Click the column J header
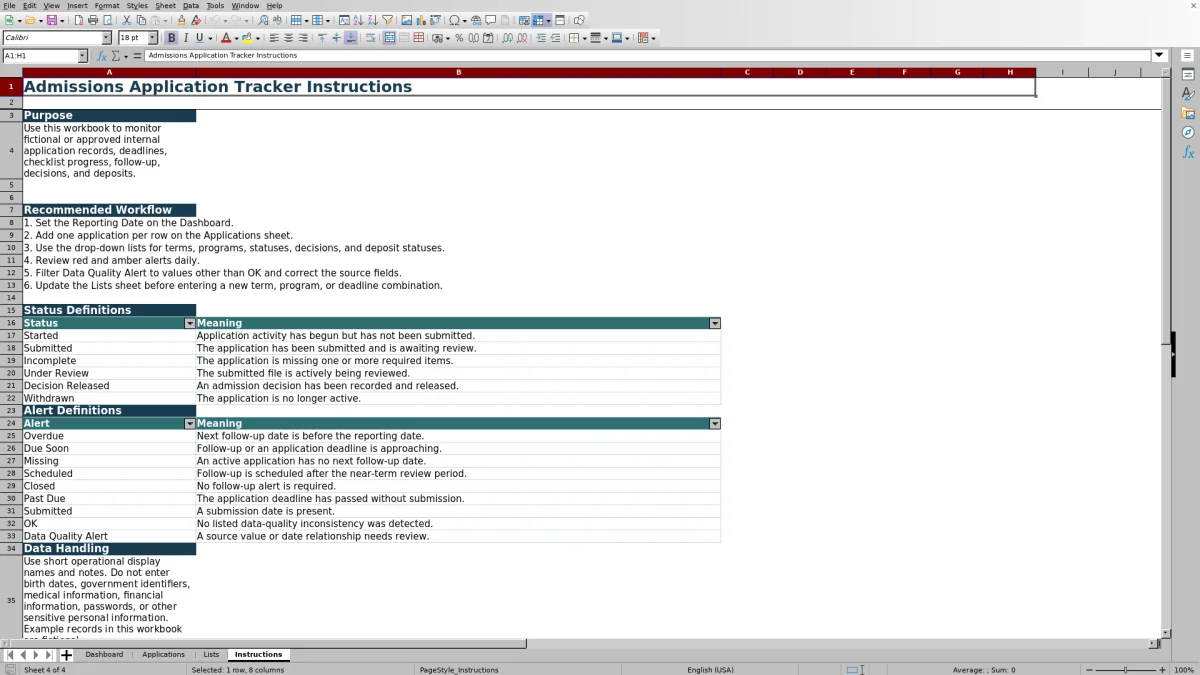 (x=1114, y=72)
